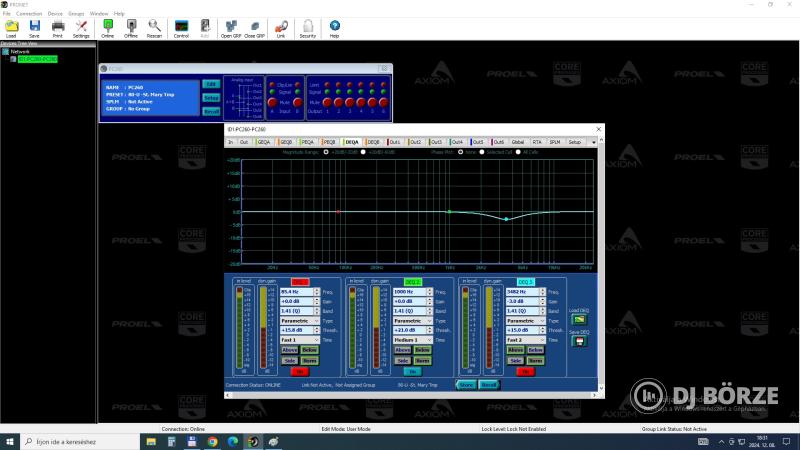Open the Settings tools icon
Image resolution: width=800 pixels, height=450 pixels.
click(81, 27)
